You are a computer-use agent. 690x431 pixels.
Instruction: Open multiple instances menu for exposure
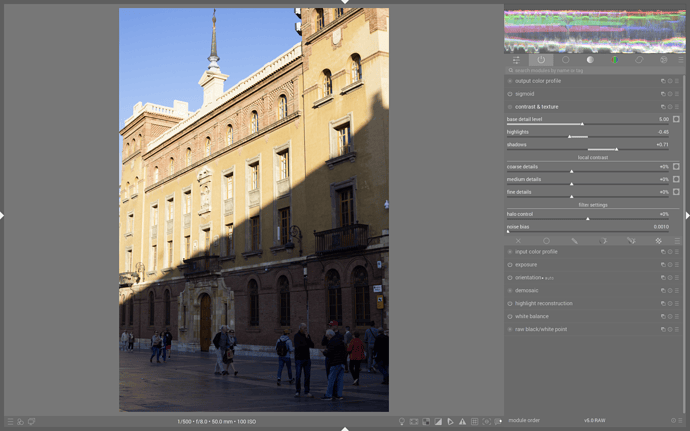663,265
